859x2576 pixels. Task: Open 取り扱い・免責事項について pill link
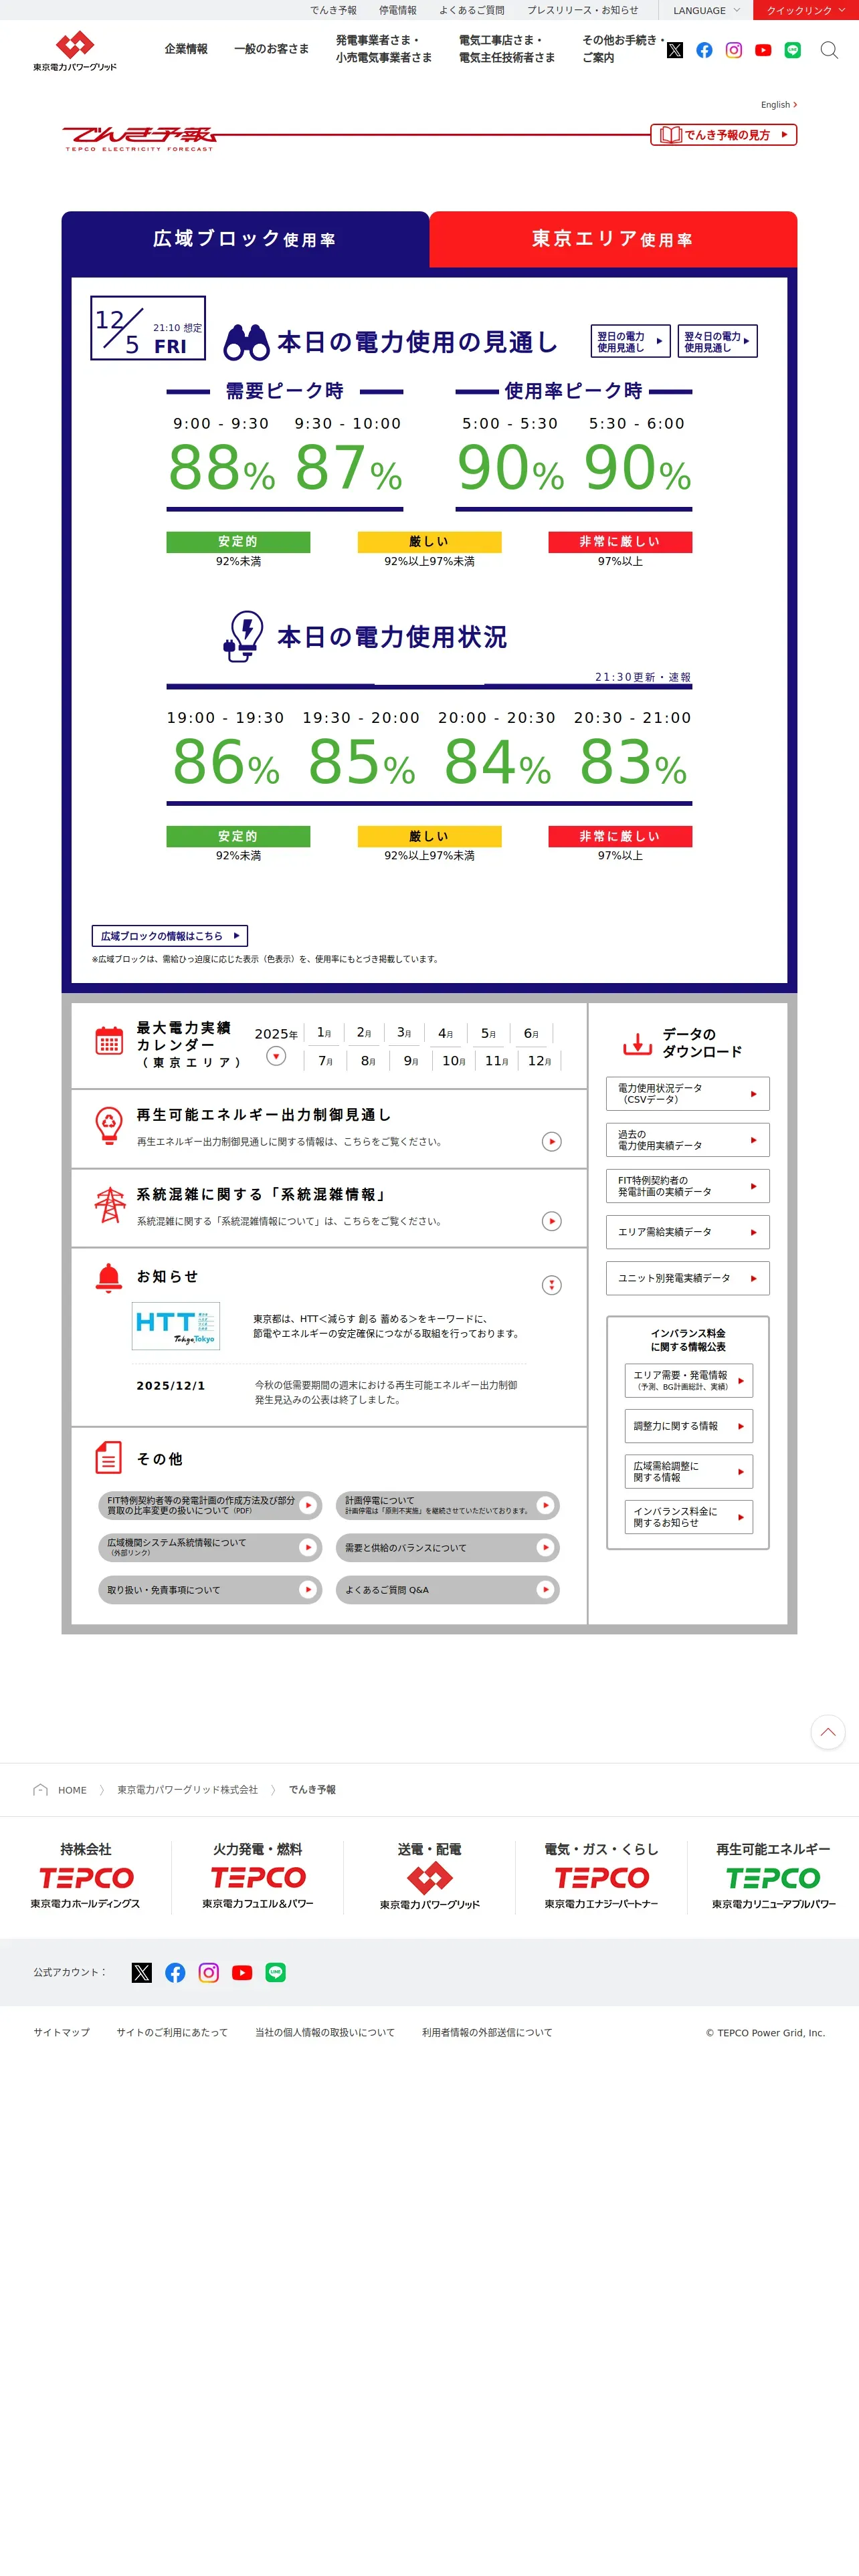(210, 1590)
